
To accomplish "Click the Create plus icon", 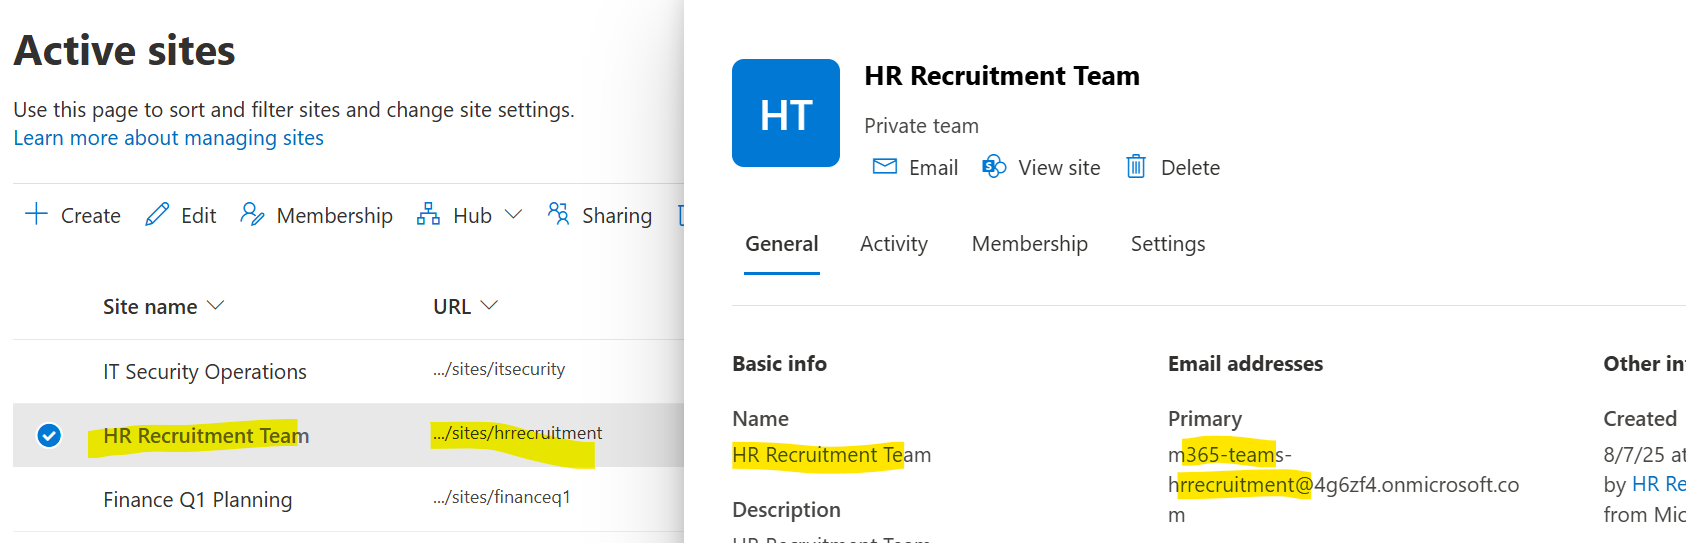I will pyautogui.click(x=36, y=214).
